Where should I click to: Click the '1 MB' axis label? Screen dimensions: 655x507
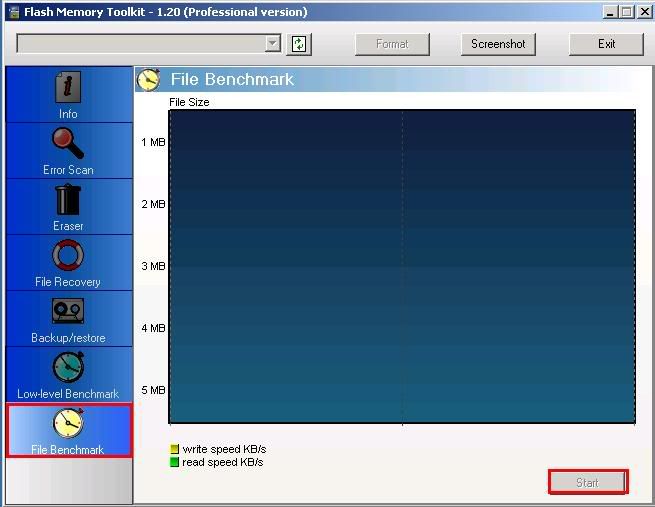pyautogui.click(x=153, y=142)
